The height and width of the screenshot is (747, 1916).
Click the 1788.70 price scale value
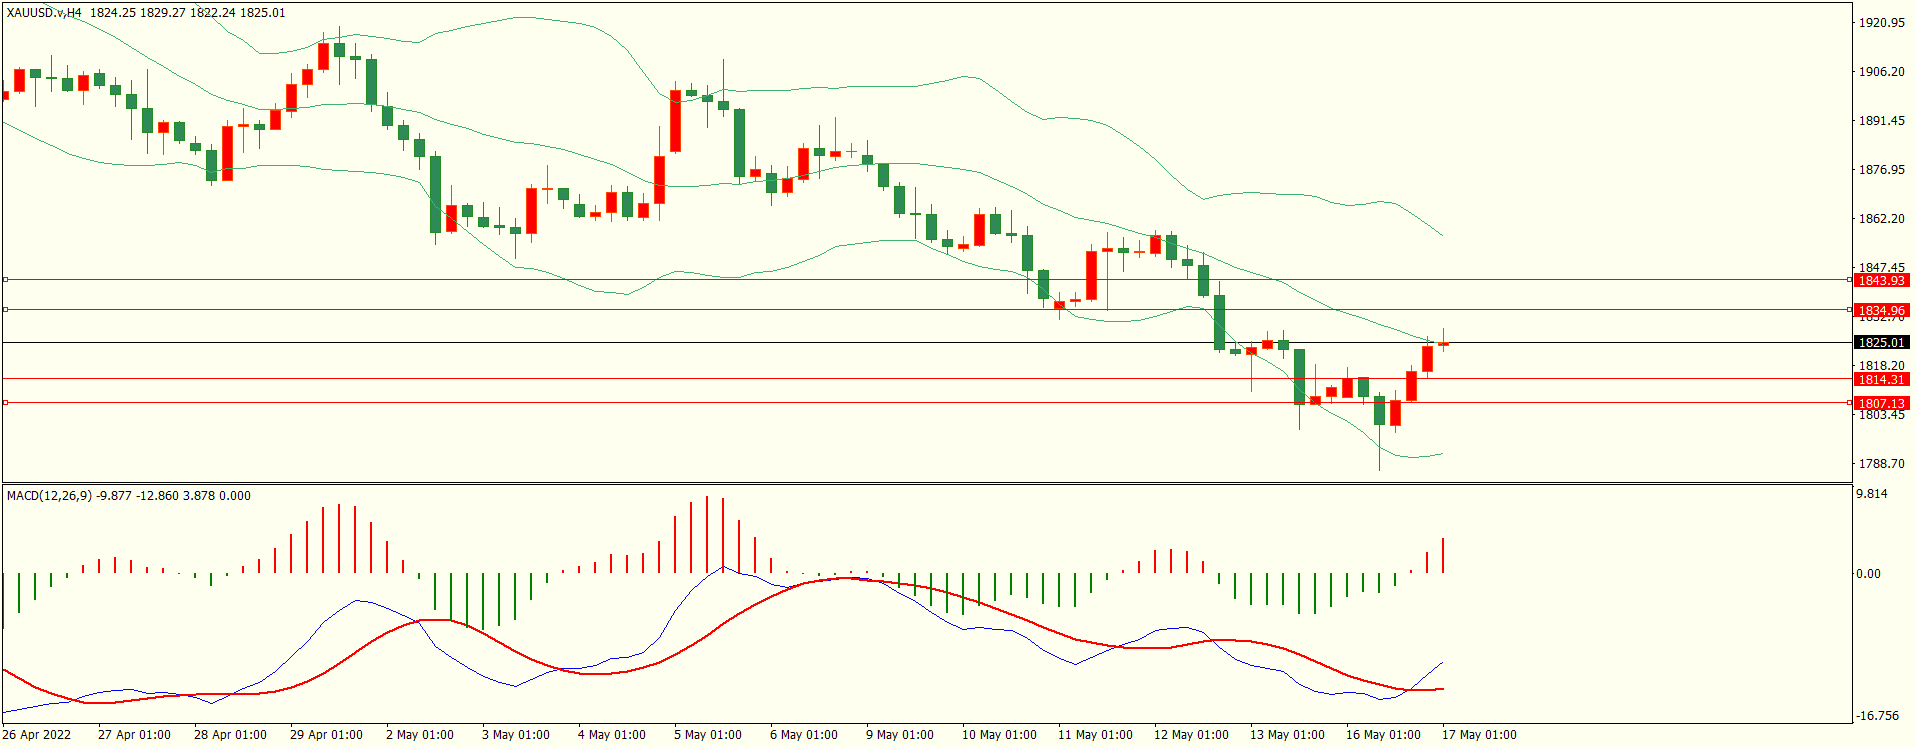coord(1881,464)
